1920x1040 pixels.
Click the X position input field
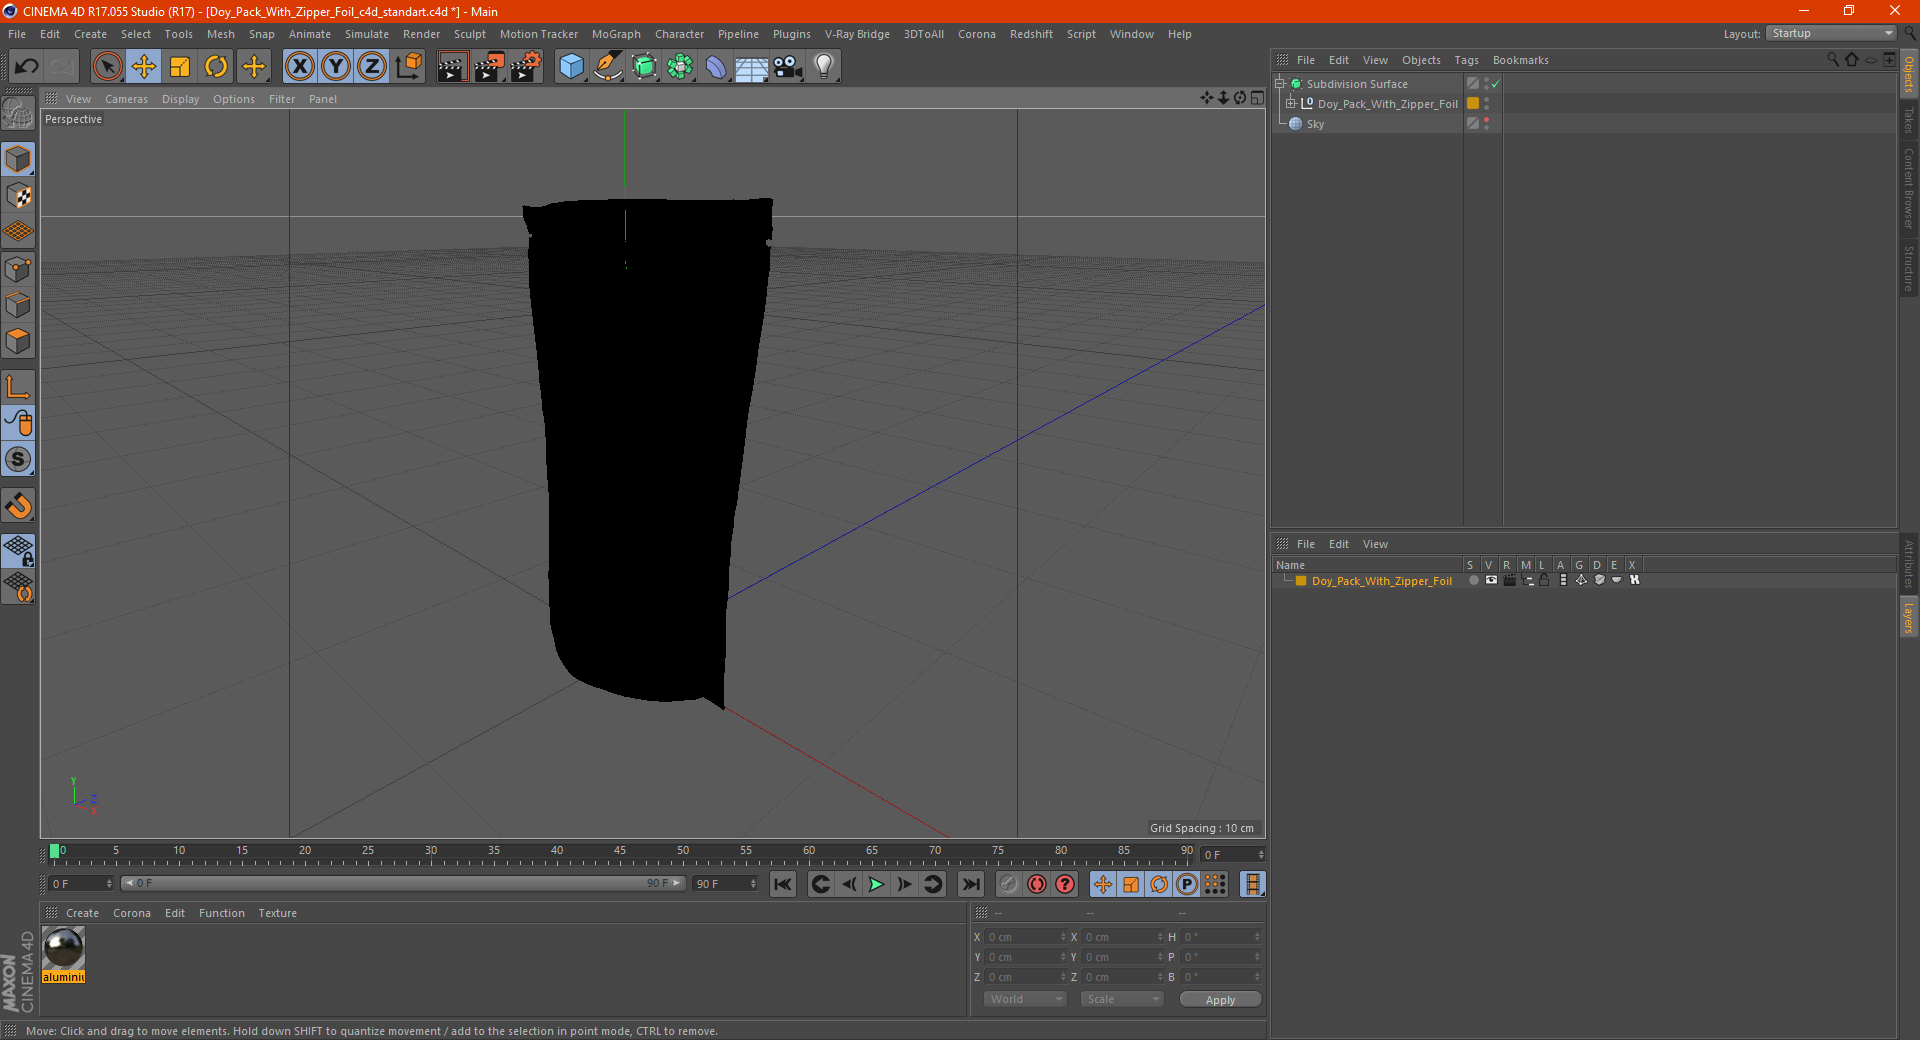pyautogui.click(x=1025, y=937)
